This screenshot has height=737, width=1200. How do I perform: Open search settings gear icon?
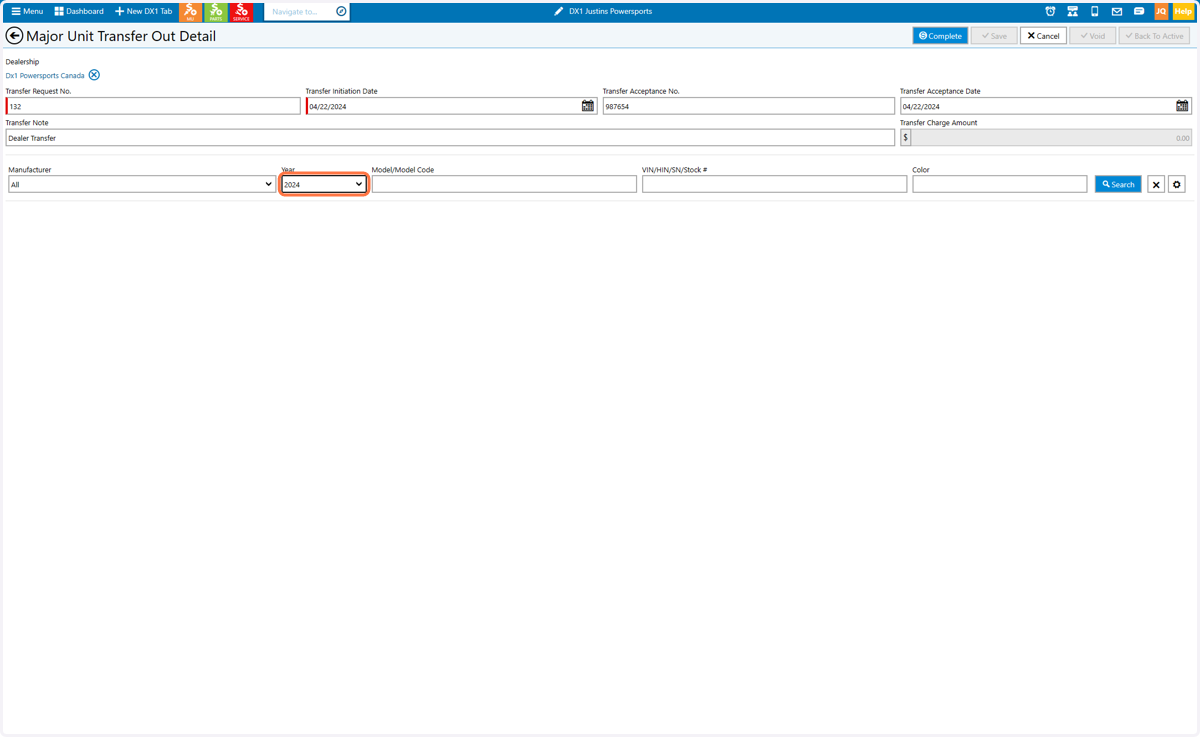(1177, 184)
